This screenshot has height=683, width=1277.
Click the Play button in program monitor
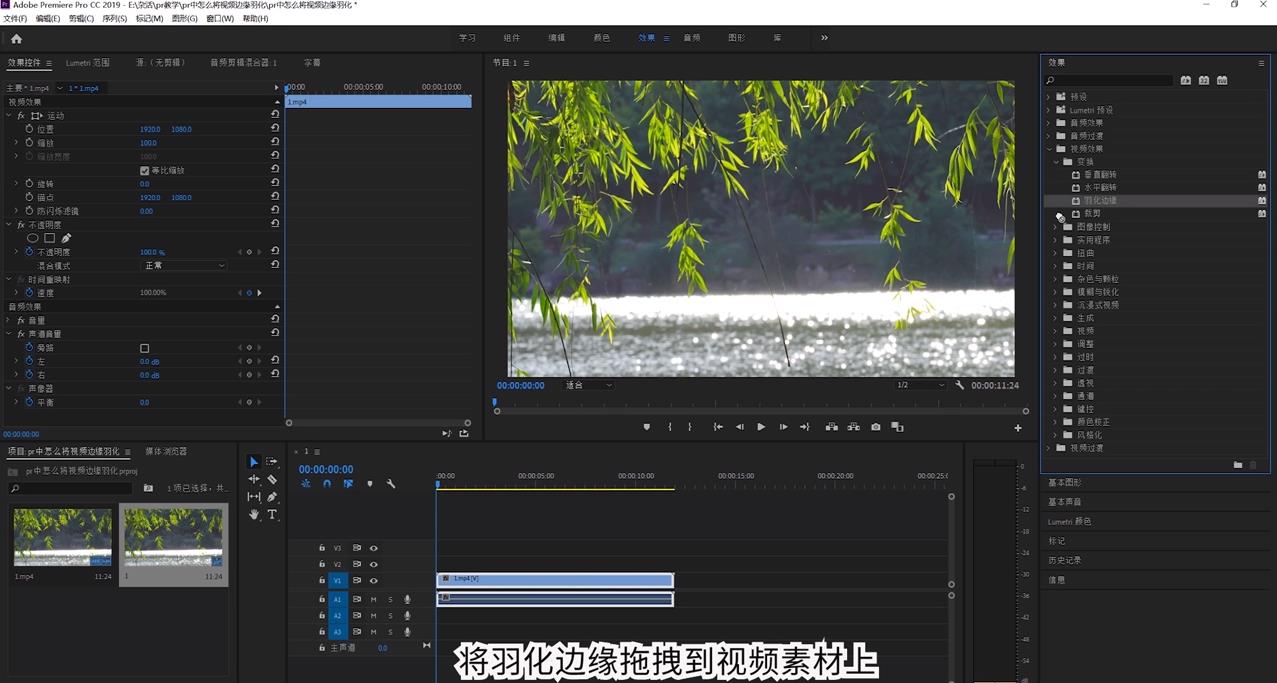761,427
